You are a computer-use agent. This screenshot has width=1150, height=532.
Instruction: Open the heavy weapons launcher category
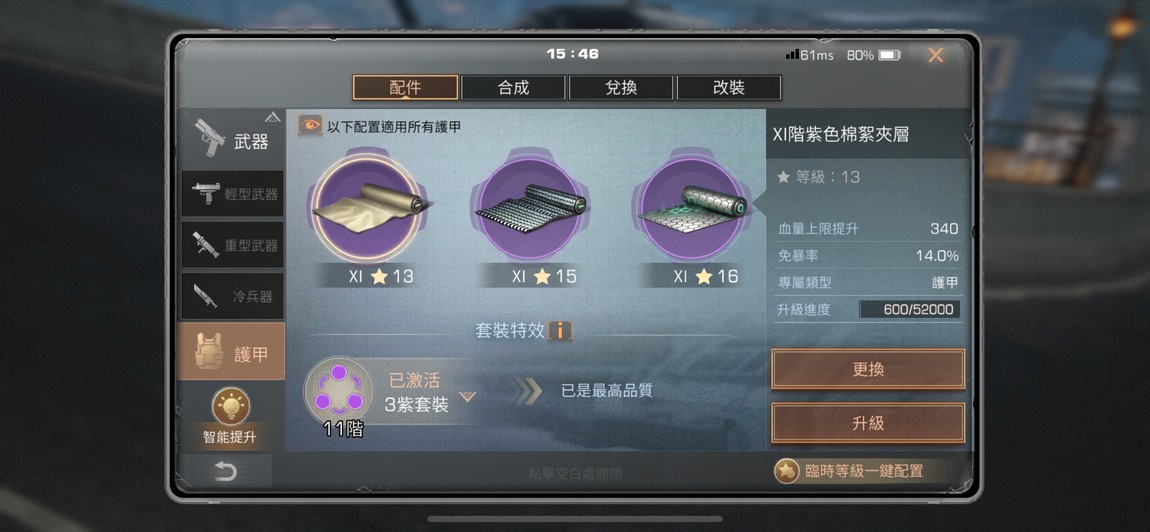[232, 245]
